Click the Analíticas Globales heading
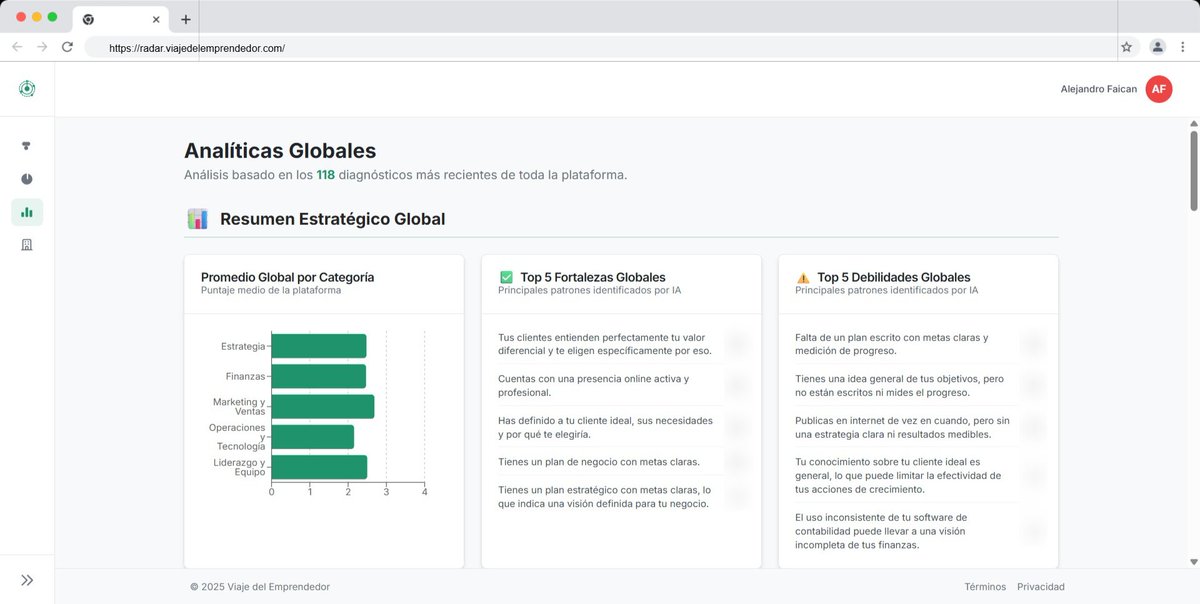The width and height of the screenshot is (1200, 604). click(x=280, y=151)
